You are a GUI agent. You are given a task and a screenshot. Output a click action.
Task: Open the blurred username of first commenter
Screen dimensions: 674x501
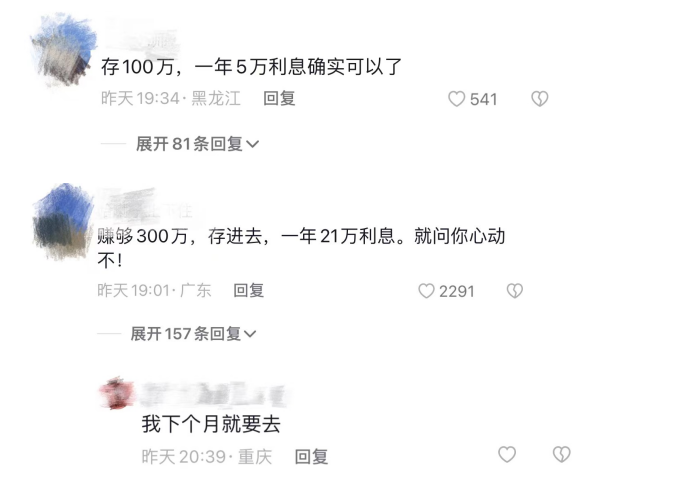(x=142, y=38)
